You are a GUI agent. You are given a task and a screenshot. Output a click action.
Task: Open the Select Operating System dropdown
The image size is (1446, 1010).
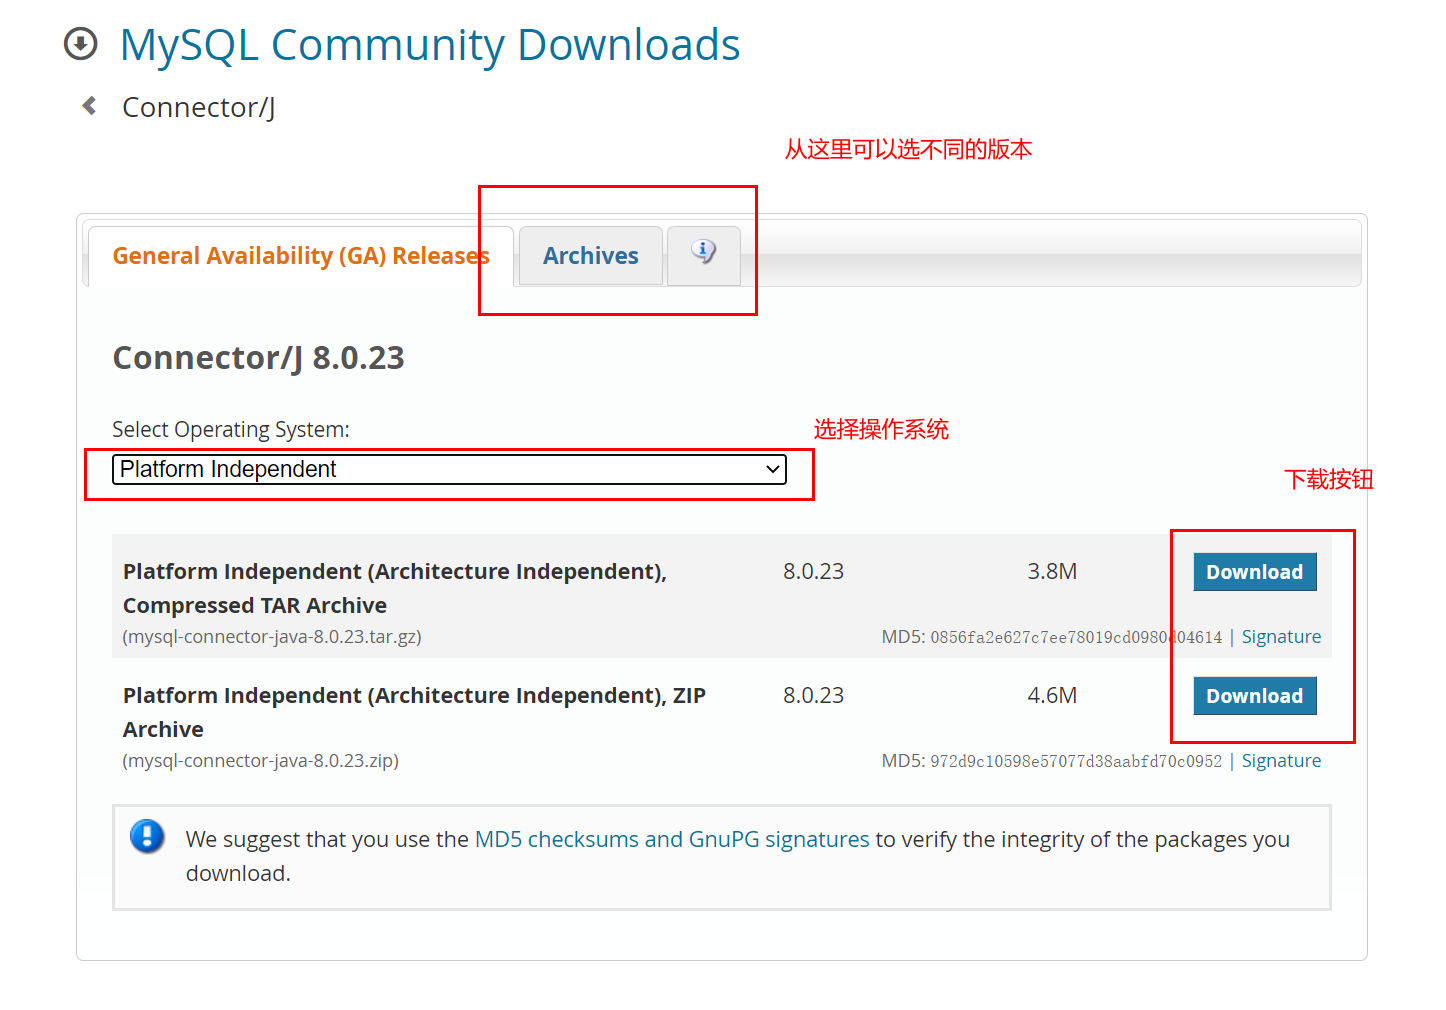(x=449, y=469)
